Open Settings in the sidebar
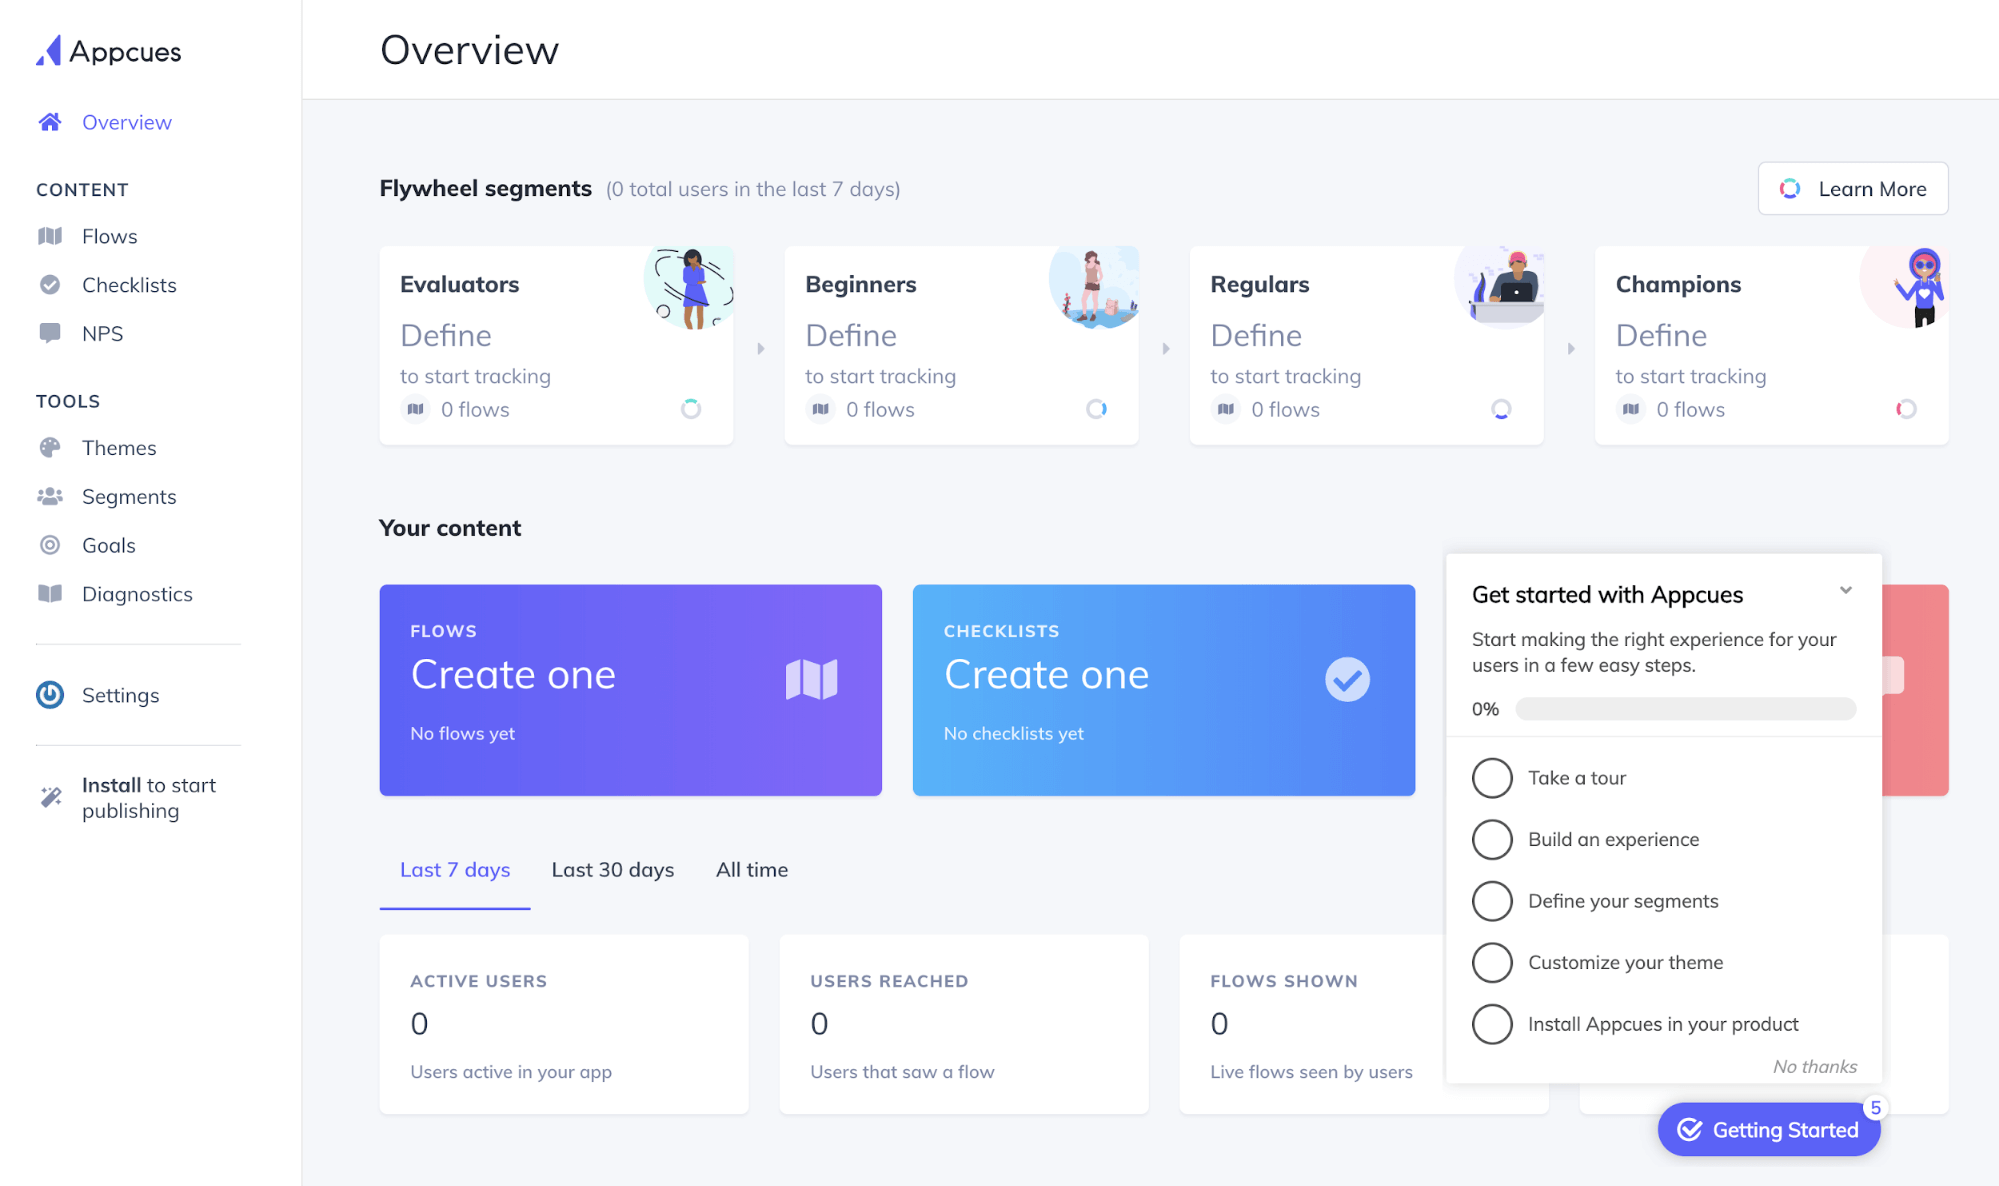The width and height of the screenshot is (1999, 1186). coord(121,695)
